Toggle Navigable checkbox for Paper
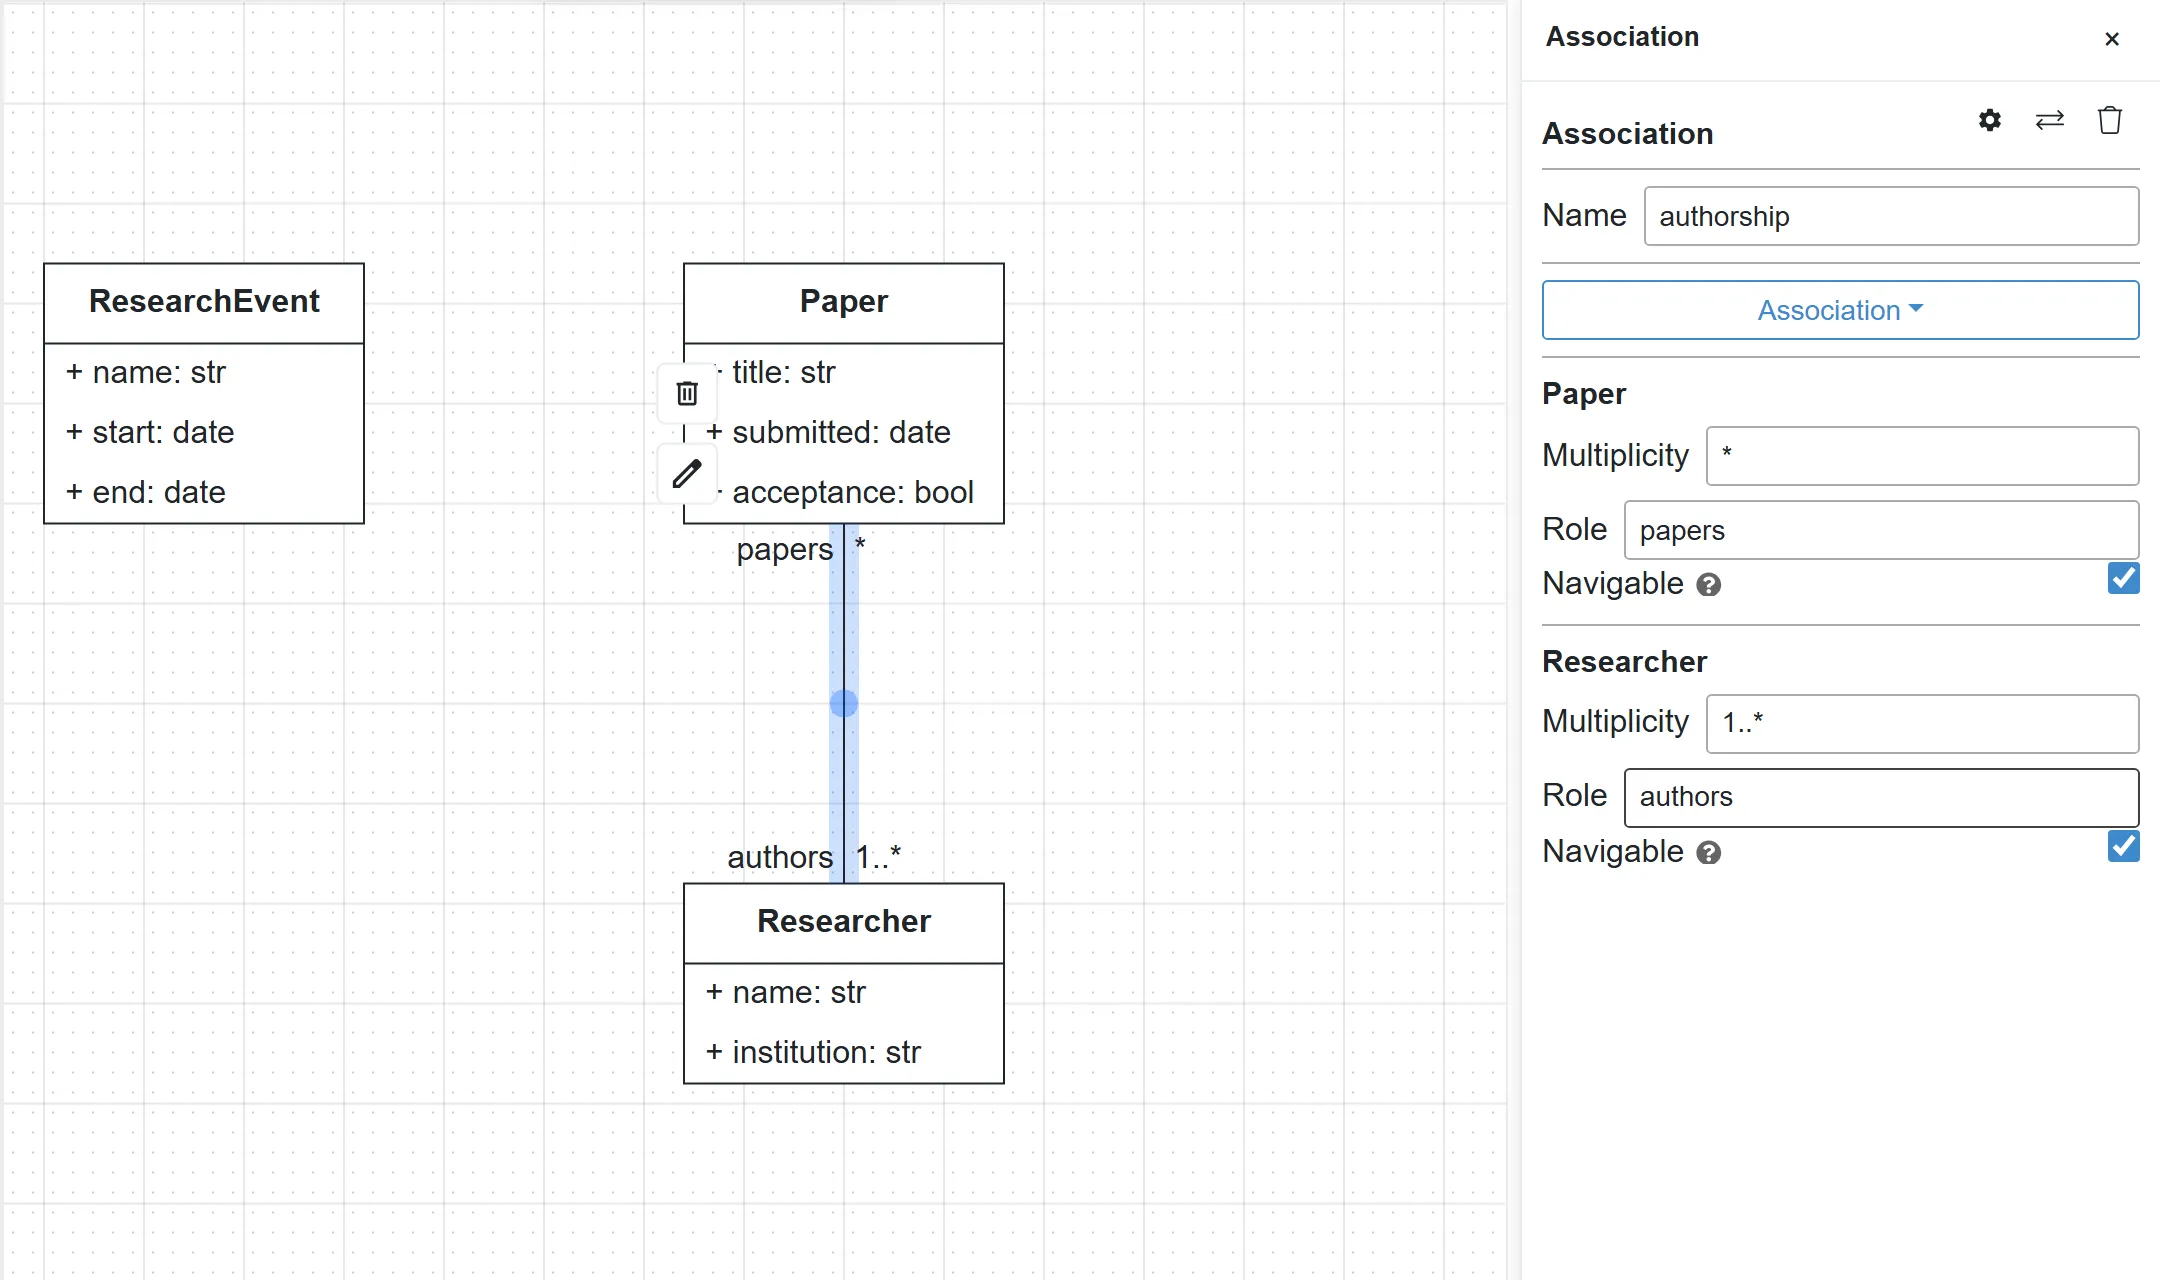The height and width of the screenshot is (1280, 2160). pos(2123,578)
